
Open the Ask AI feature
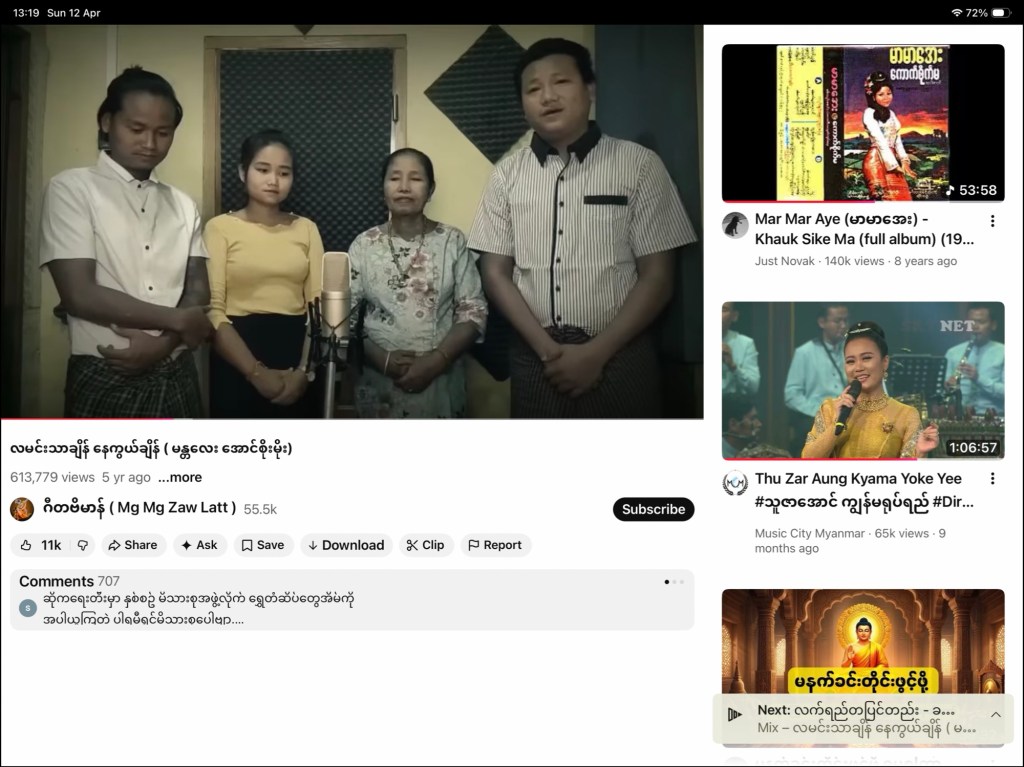click(199, 545)
